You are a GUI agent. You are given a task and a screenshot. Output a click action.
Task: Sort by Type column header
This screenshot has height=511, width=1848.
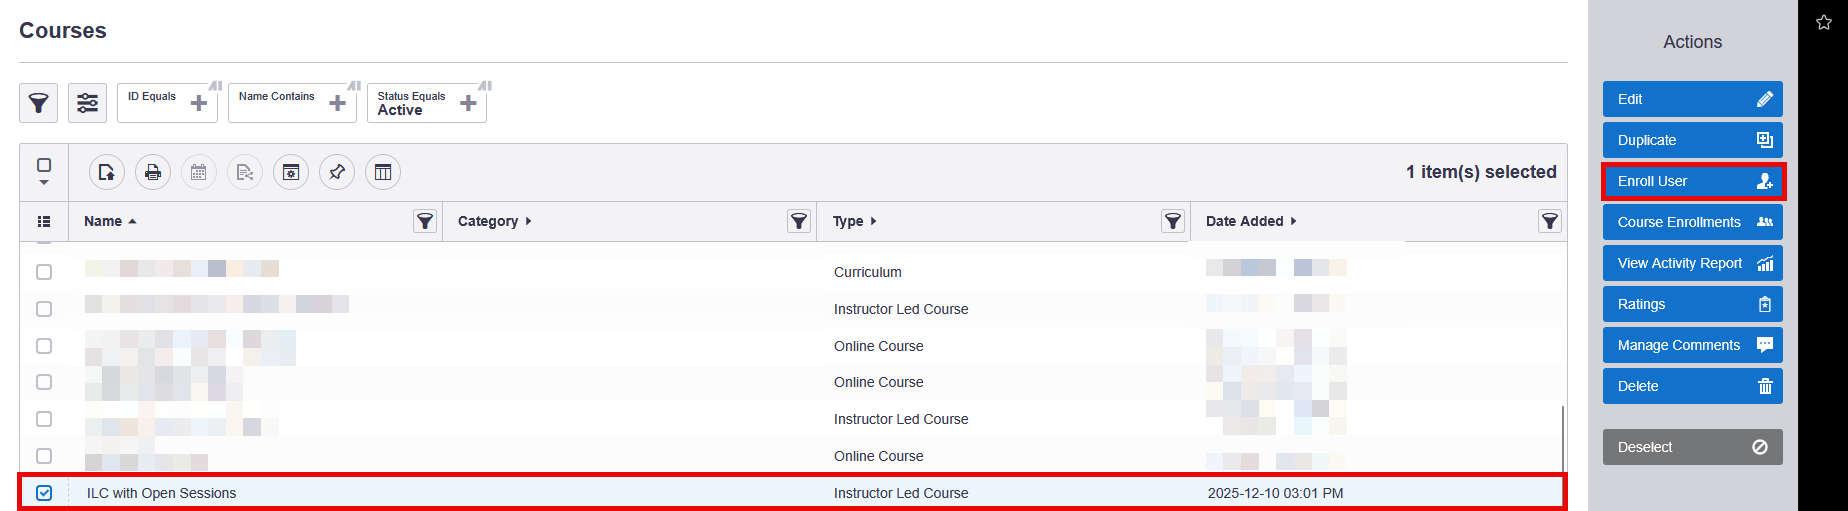(855, 221)
